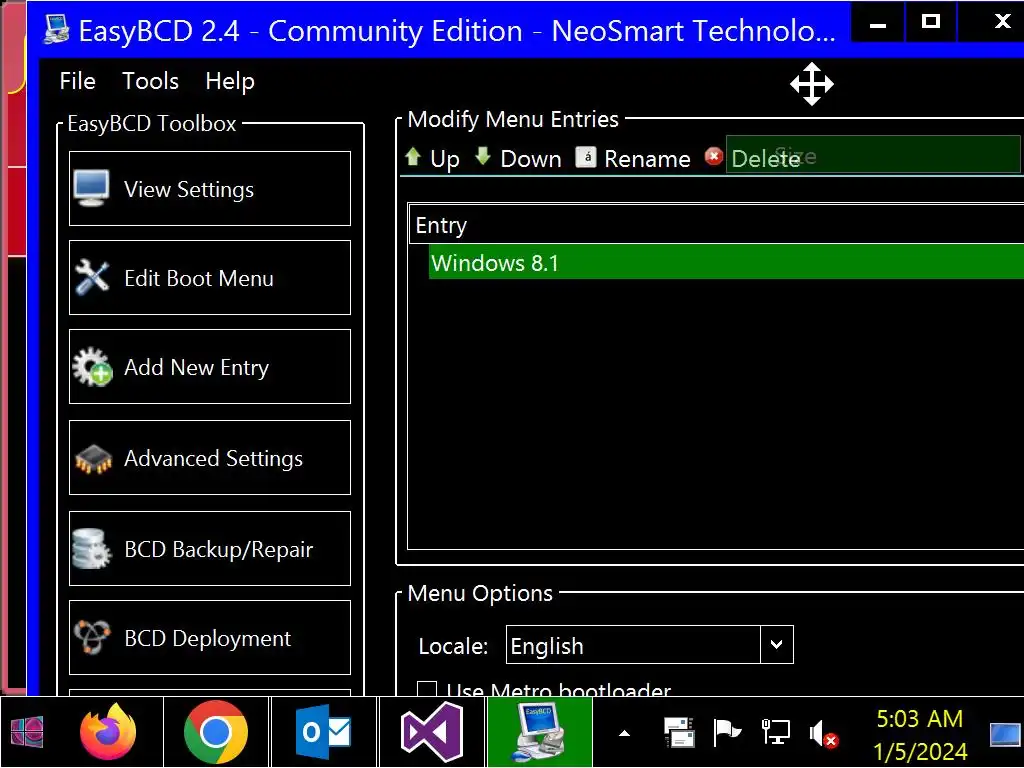Image resolution: width=1024 pixels, height=768 pixels.
Task: Click the Entry column header
Action: click(716, 225)
